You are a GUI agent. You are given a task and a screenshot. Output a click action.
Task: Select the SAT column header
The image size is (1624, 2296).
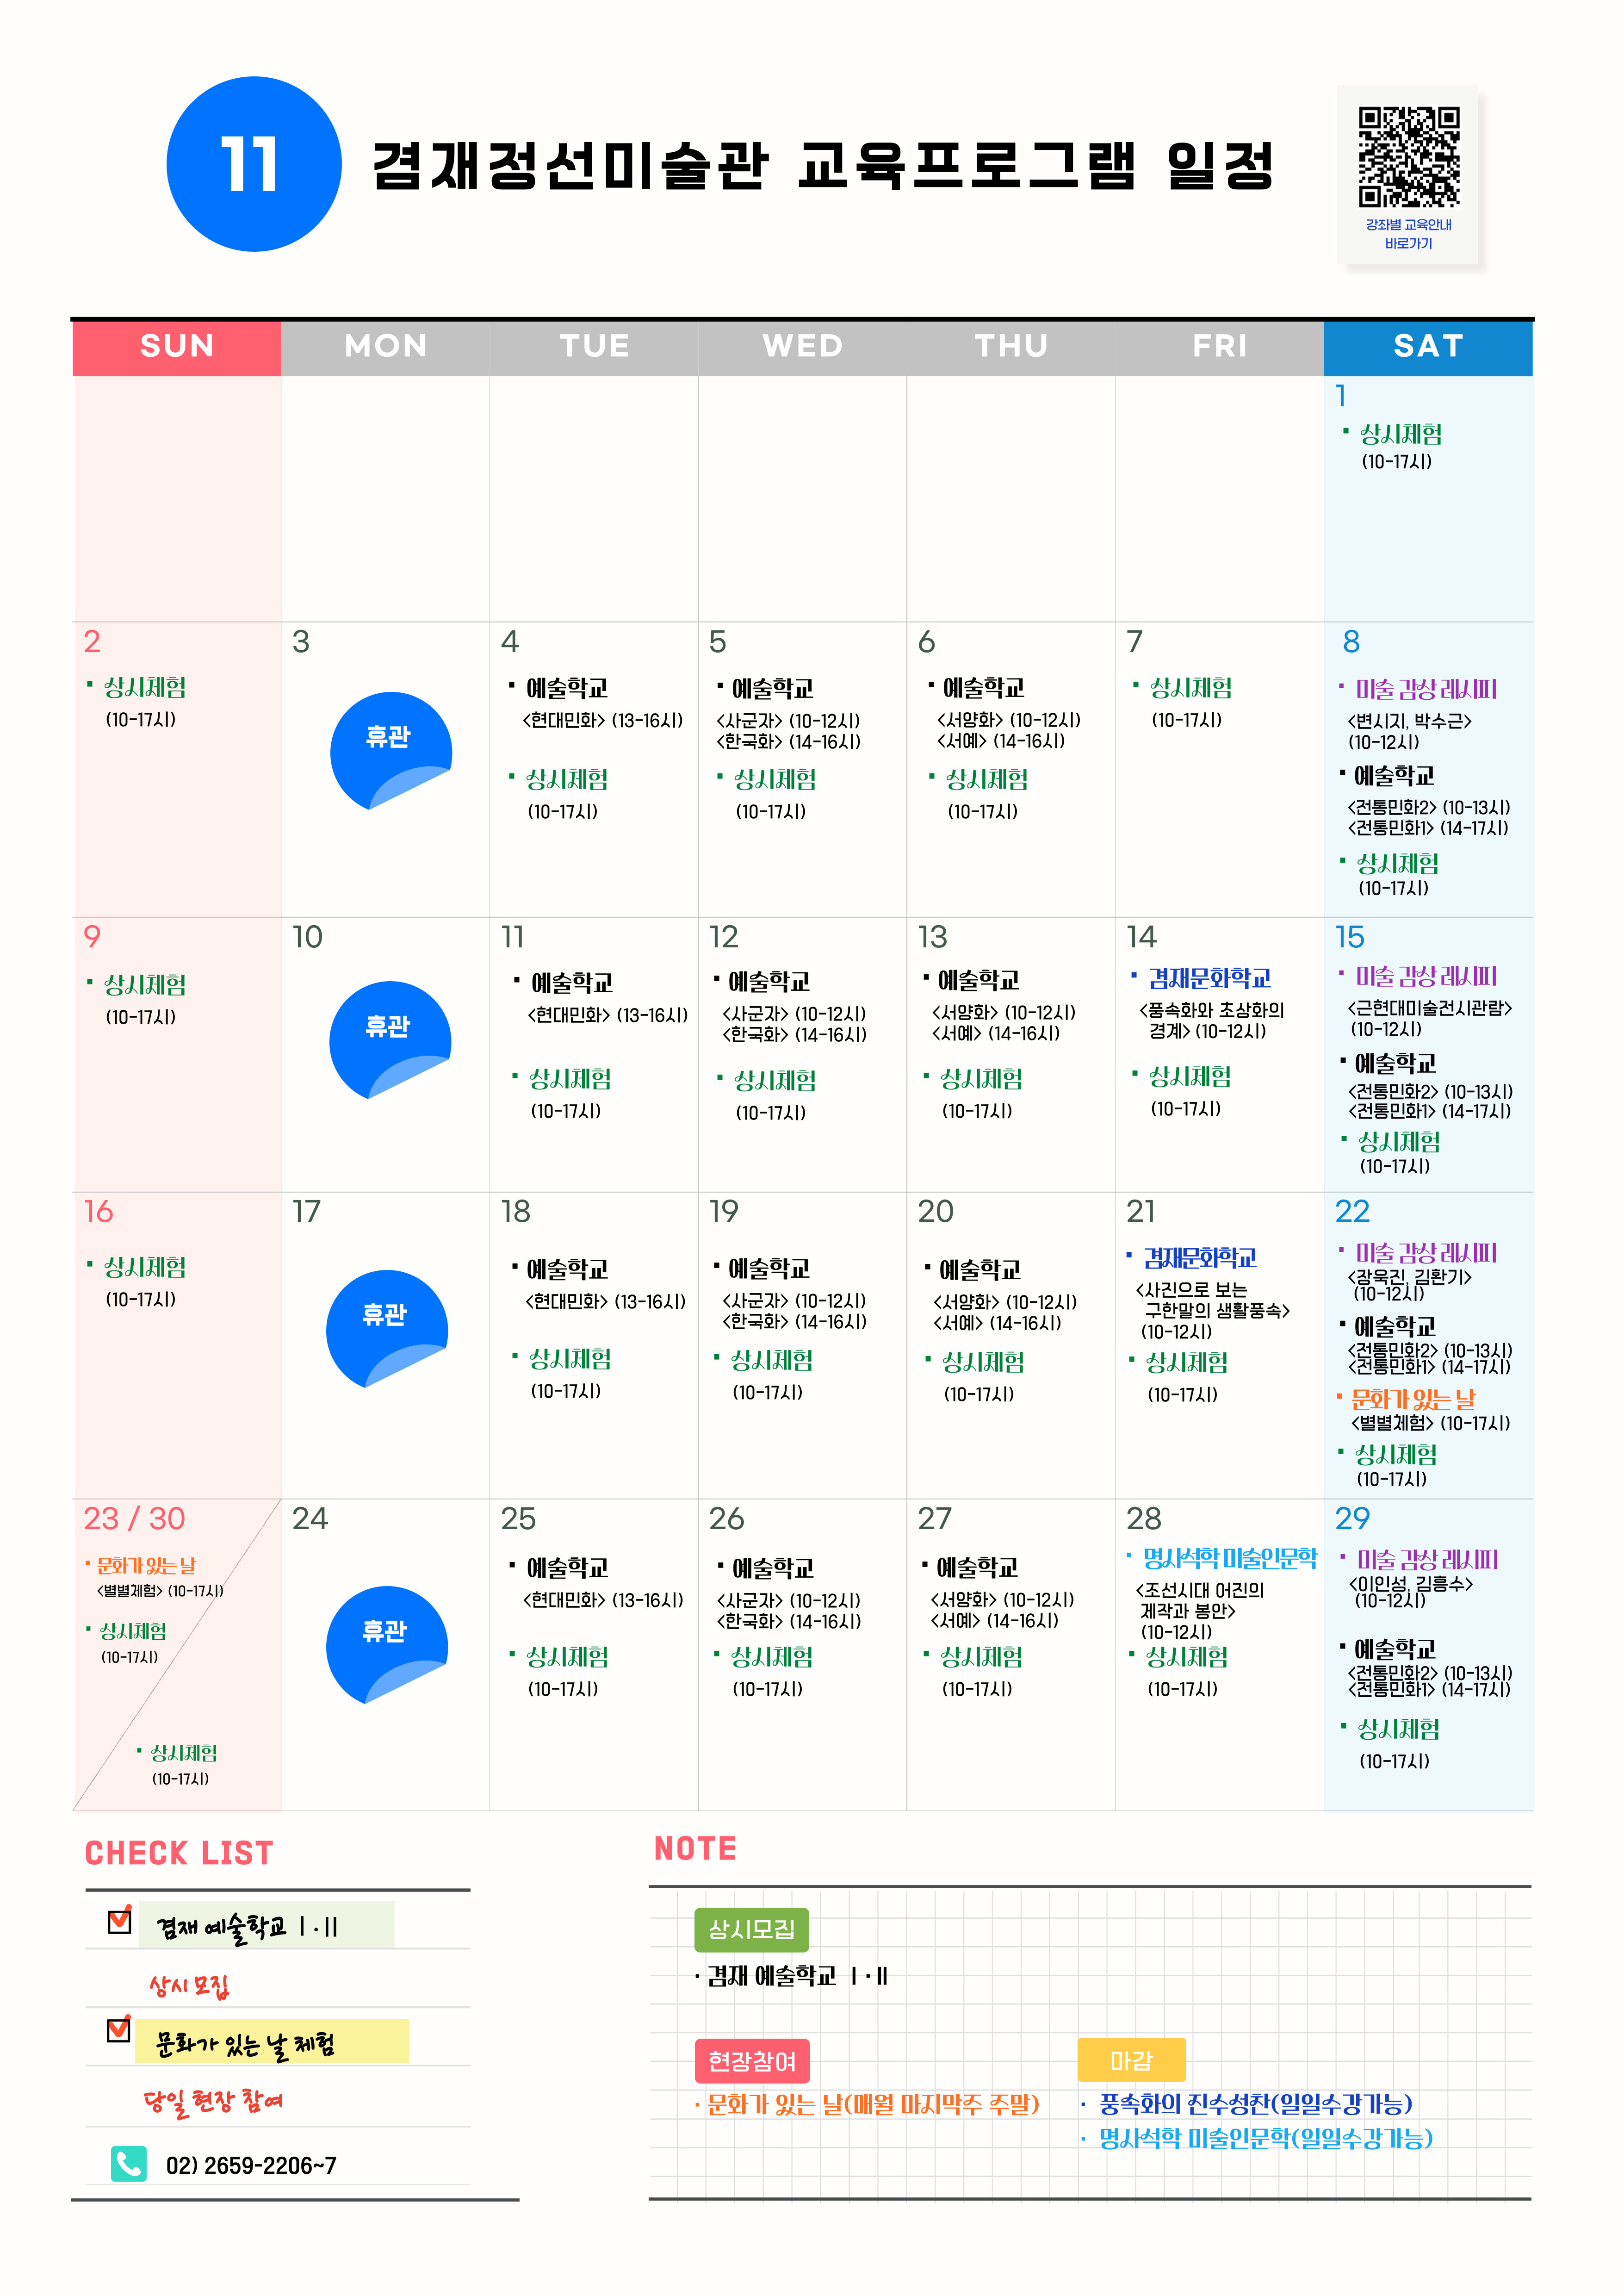[1427, 346]
